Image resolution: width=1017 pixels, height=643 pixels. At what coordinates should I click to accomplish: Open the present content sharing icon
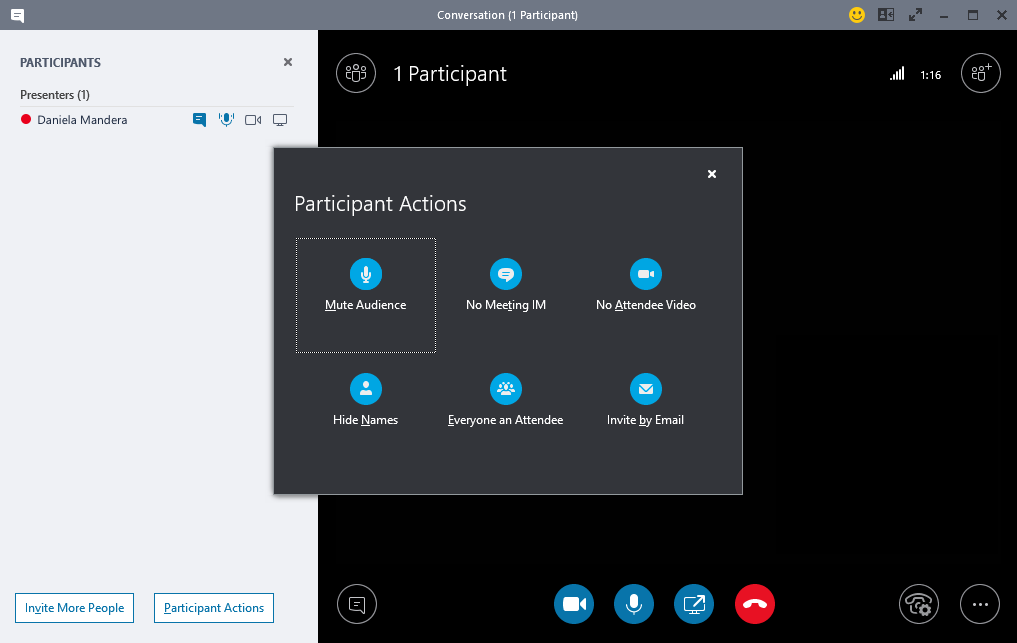(693, 604)
